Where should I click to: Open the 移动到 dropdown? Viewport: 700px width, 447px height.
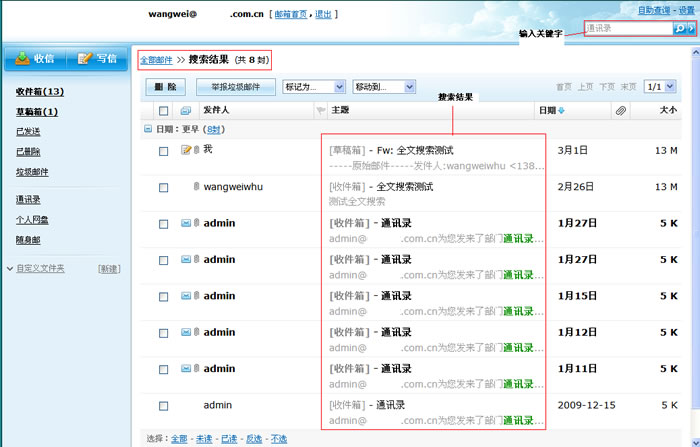383,87
